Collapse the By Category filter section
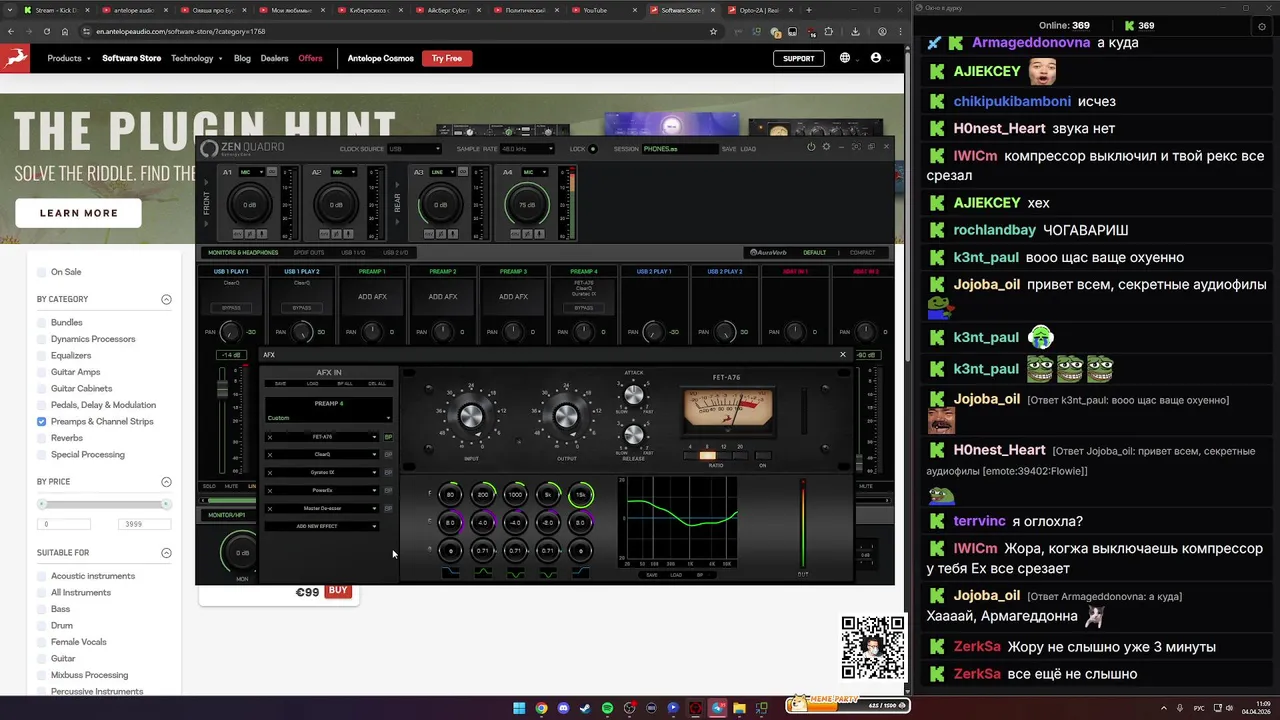The image size is (1280, 720). coord(166,299)
